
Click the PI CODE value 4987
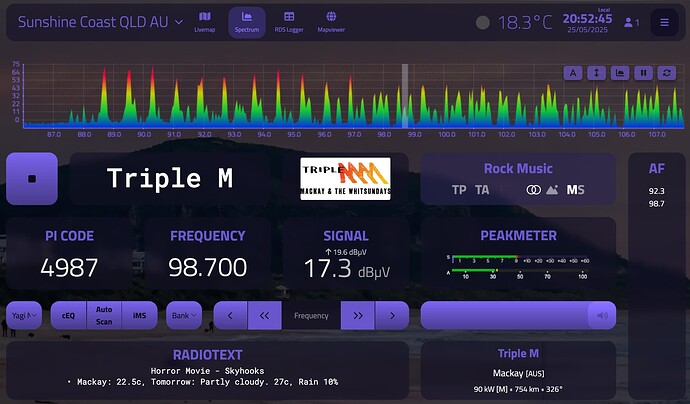(69, 268)
